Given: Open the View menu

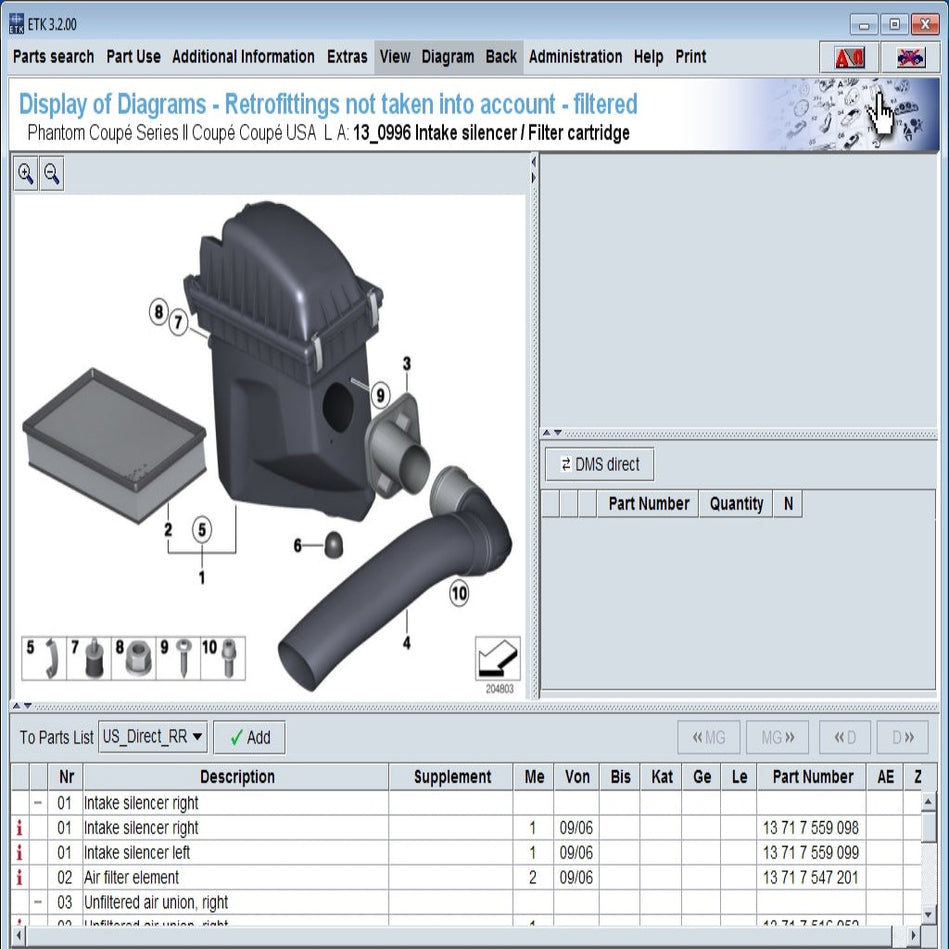Looking at the screenshot, I should [x=395, y=56].
